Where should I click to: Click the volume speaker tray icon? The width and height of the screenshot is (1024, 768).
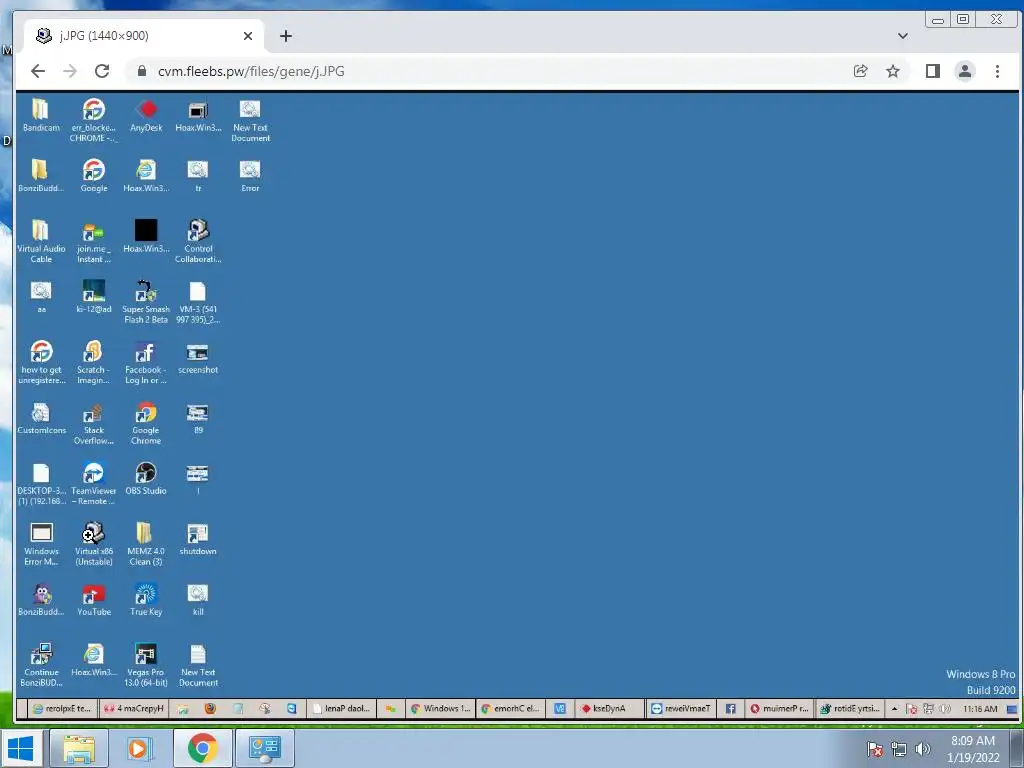pos(922,750)
